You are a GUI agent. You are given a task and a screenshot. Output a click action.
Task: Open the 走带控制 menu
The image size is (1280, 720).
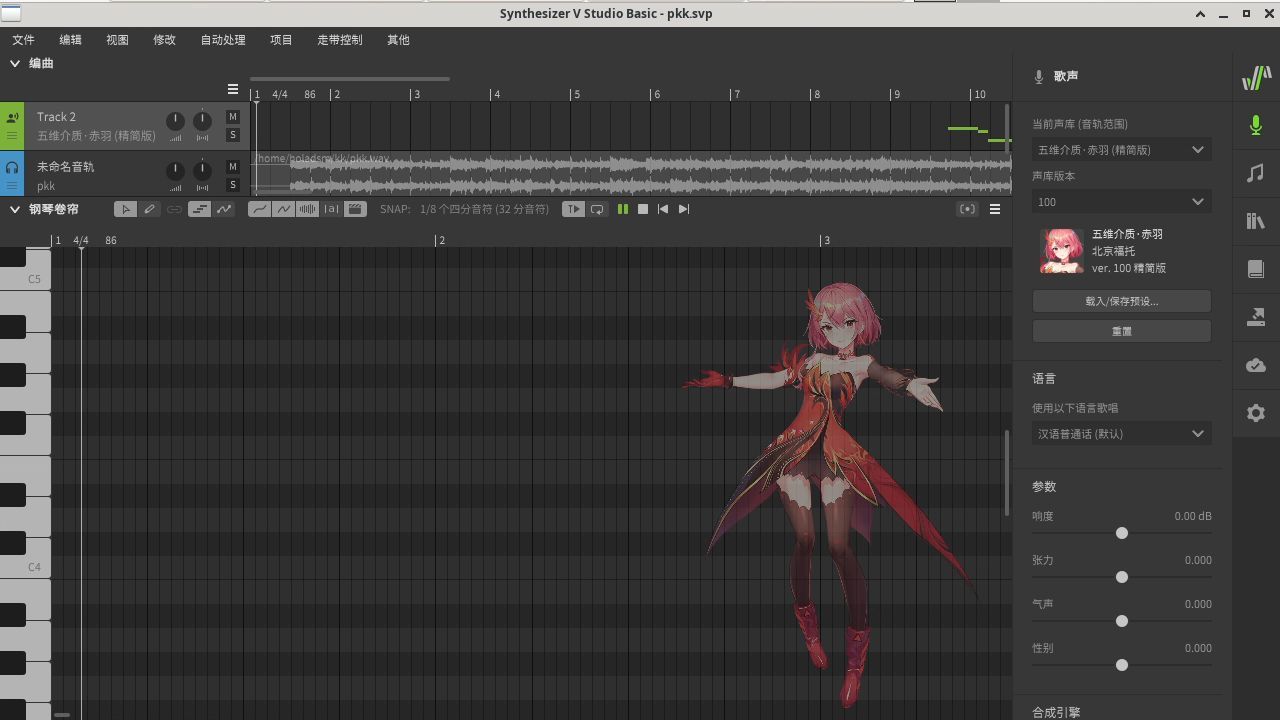pyautogui.click(x=339, y=40)
